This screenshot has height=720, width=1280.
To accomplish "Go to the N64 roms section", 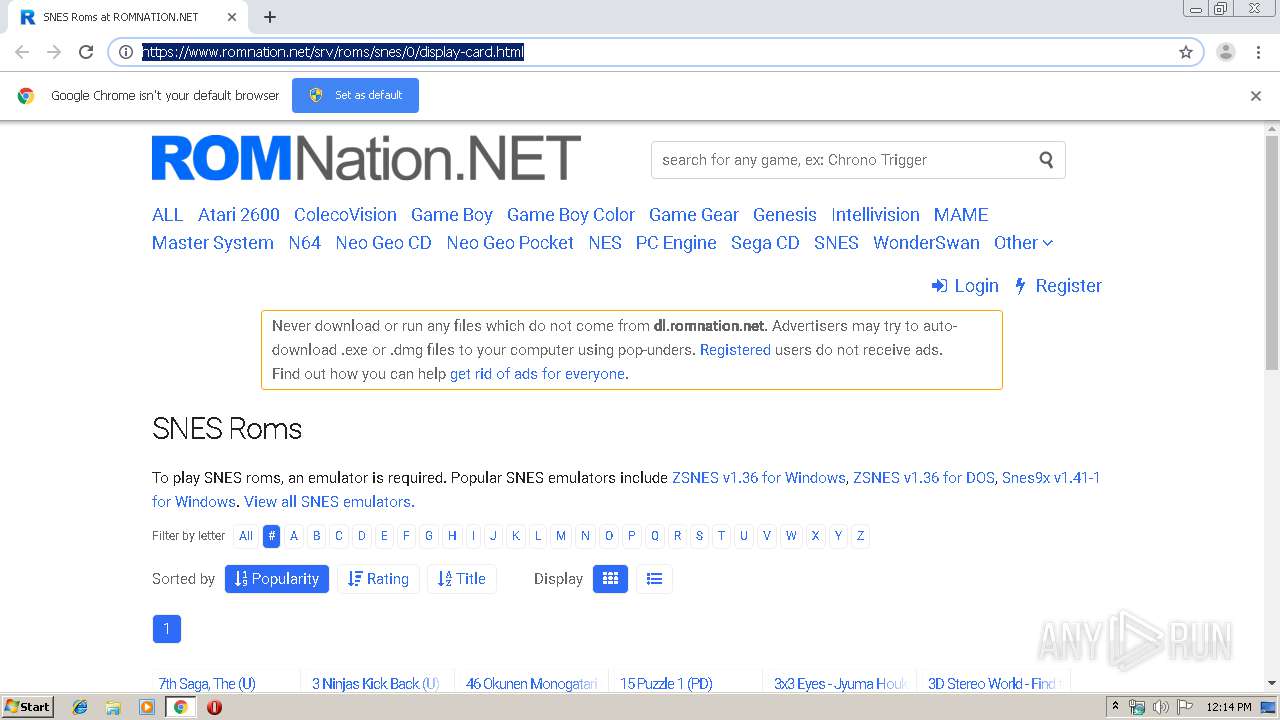I will pos(305,243).
